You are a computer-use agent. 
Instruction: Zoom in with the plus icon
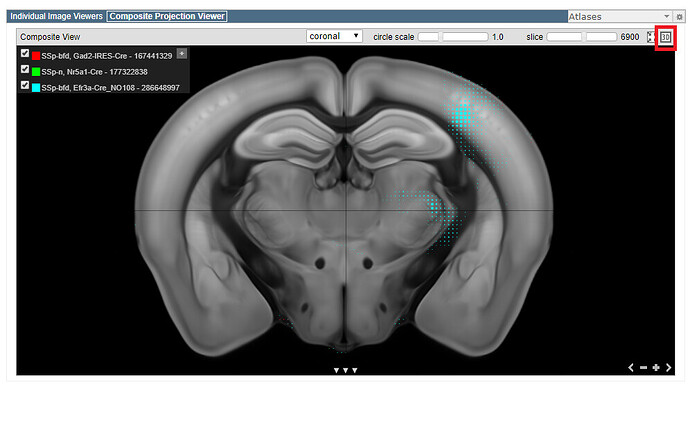[656, 368]
